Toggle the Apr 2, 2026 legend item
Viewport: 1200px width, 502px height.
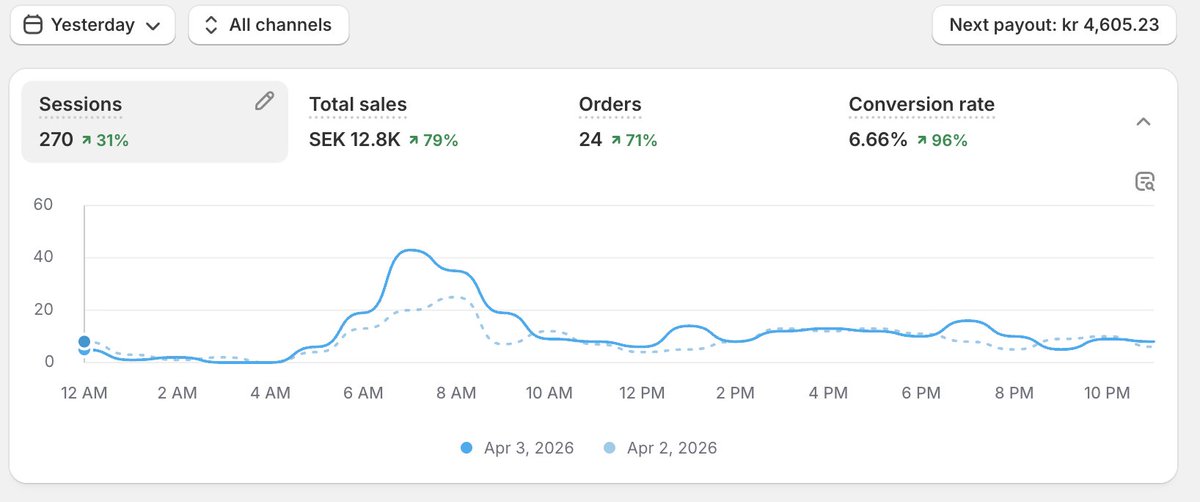(660, 448)
